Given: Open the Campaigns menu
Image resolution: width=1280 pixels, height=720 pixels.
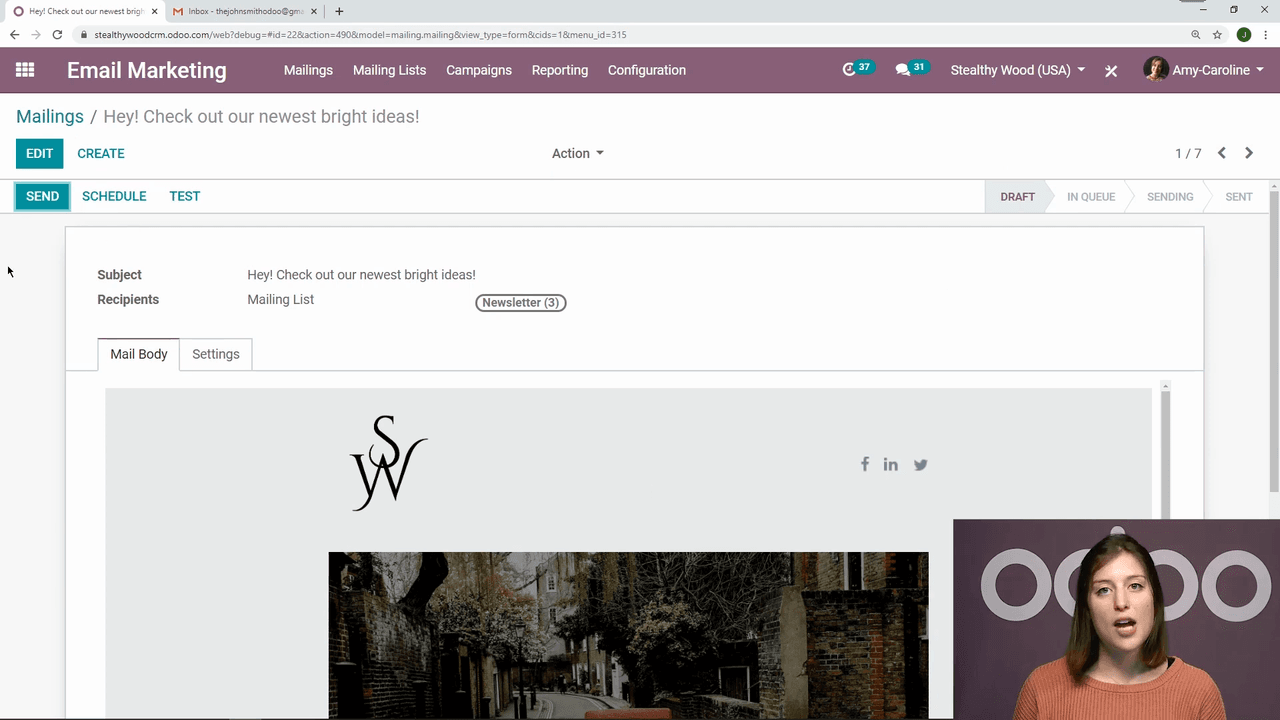Looking at the screenshot, I should (x=479, y=70).
